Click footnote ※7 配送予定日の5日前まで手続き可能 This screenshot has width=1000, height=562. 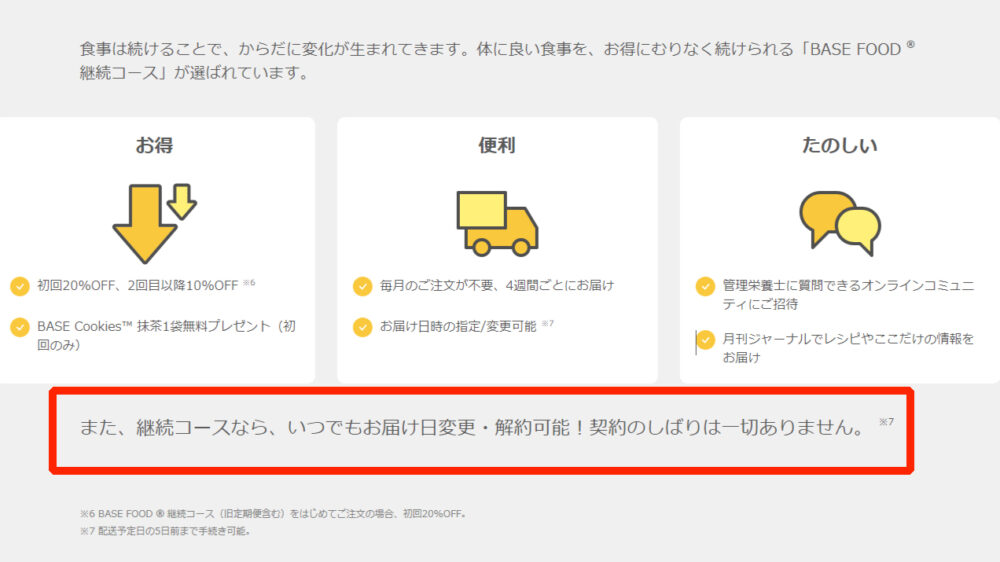(165, 531)
